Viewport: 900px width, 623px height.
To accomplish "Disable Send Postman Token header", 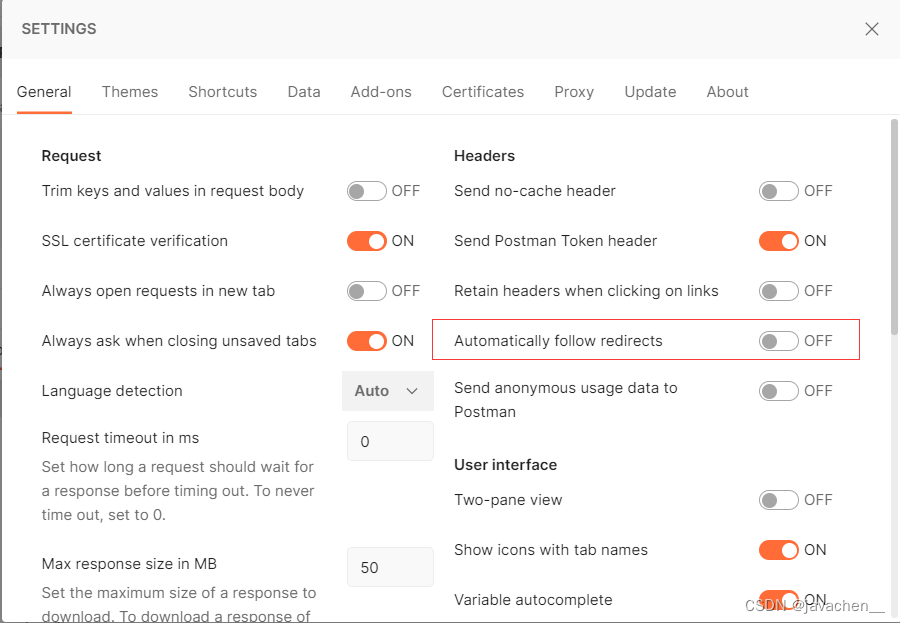I will [x=779, y=241].
